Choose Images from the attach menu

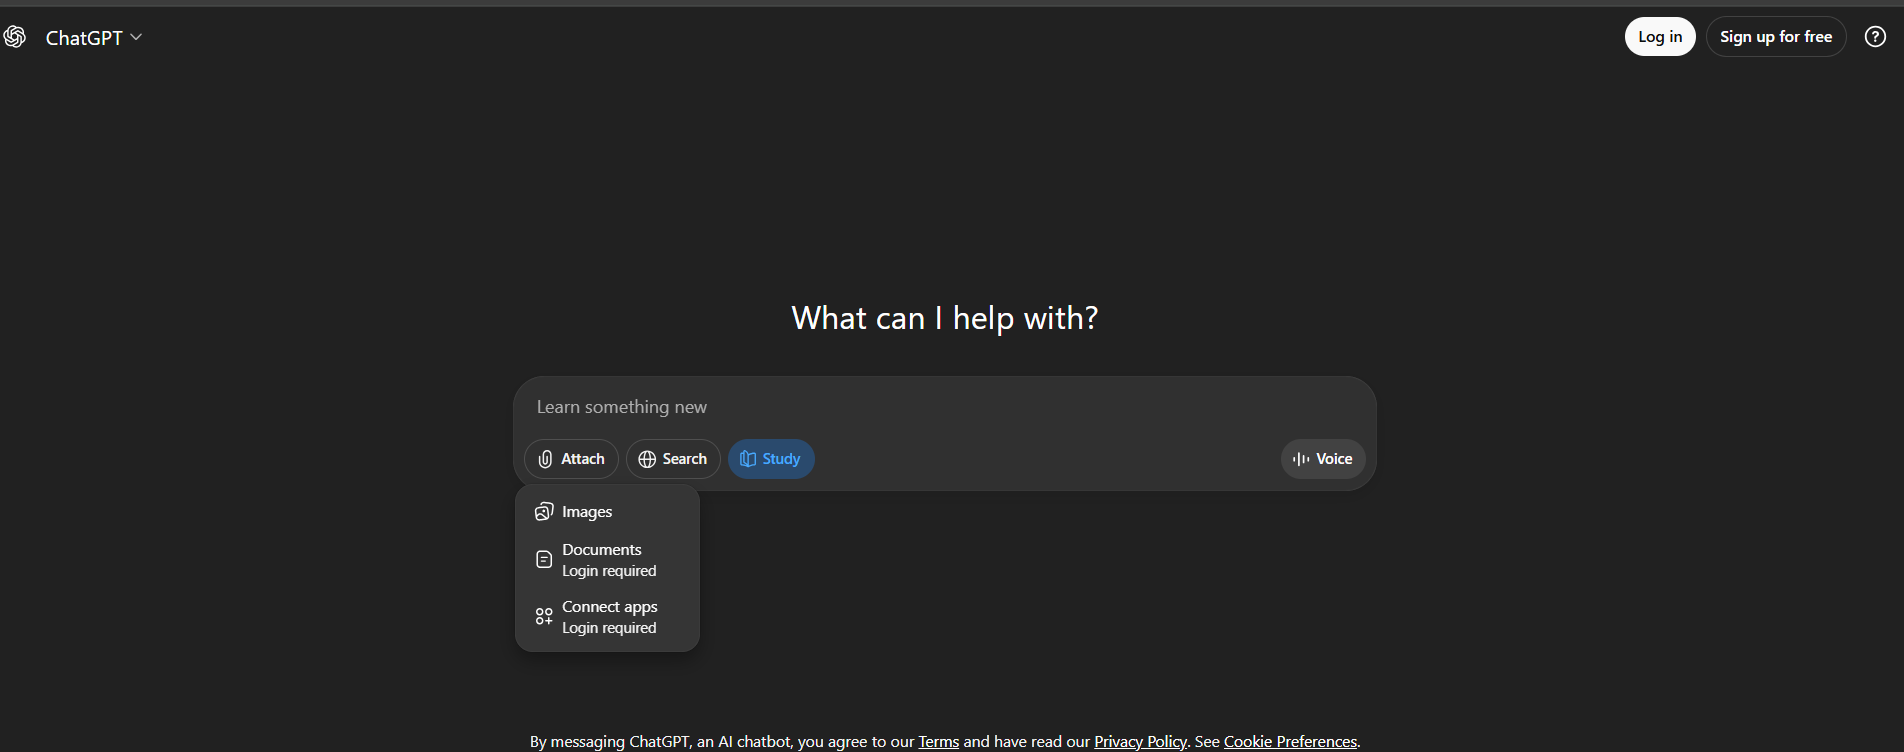coord(607,512)
